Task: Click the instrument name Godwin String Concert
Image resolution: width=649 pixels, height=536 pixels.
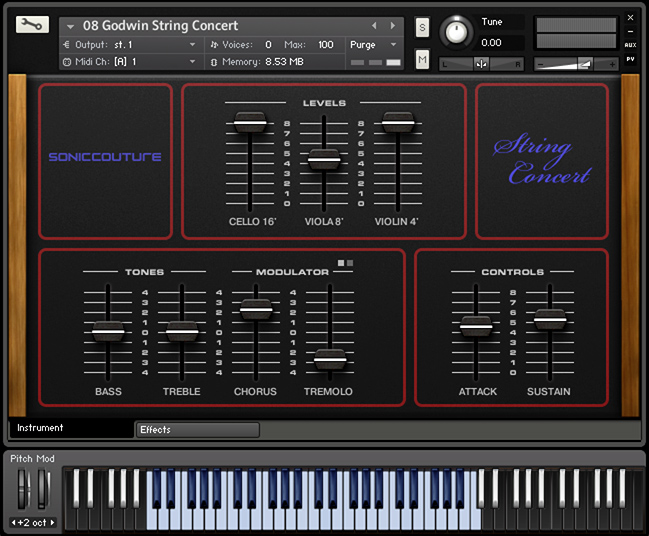Action: pos(160,26)
